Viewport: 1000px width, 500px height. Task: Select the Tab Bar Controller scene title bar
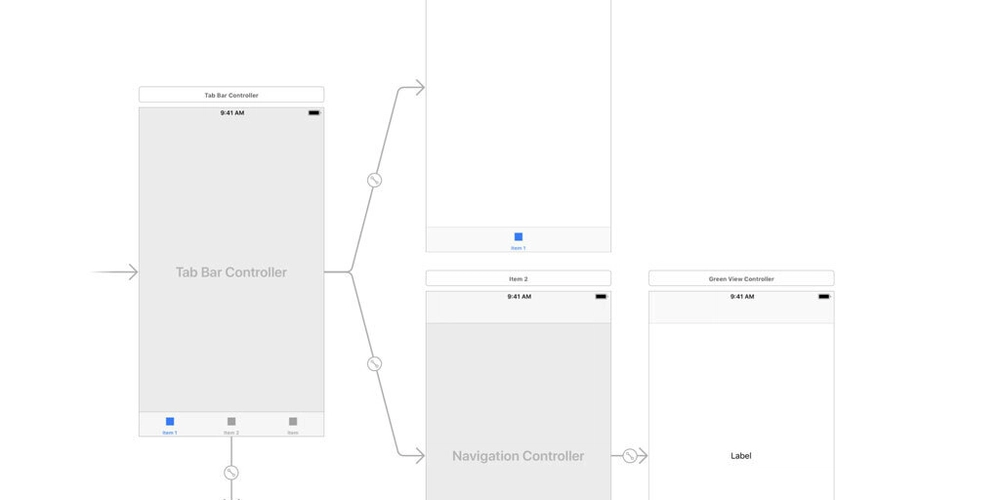pos(232,95)
